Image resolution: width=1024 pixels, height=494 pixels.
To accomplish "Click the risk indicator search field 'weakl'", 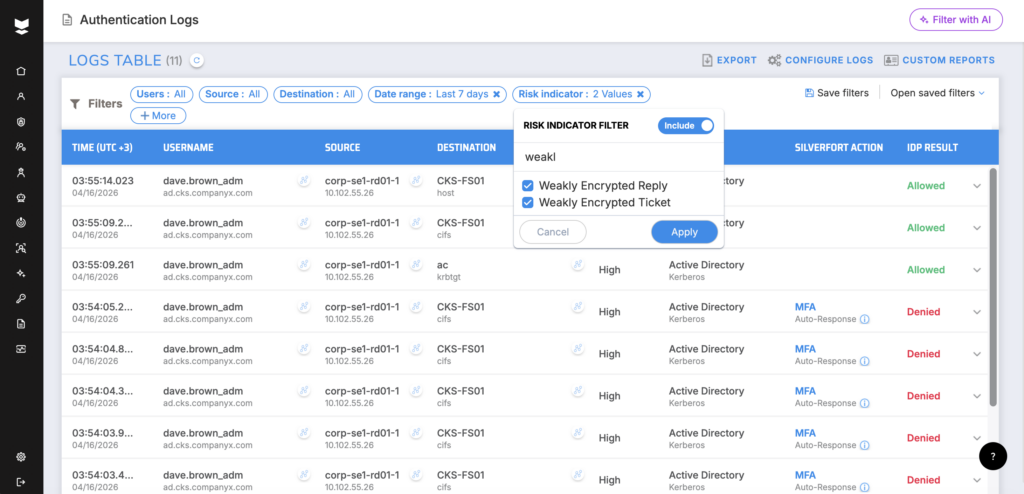I will 618,157.
